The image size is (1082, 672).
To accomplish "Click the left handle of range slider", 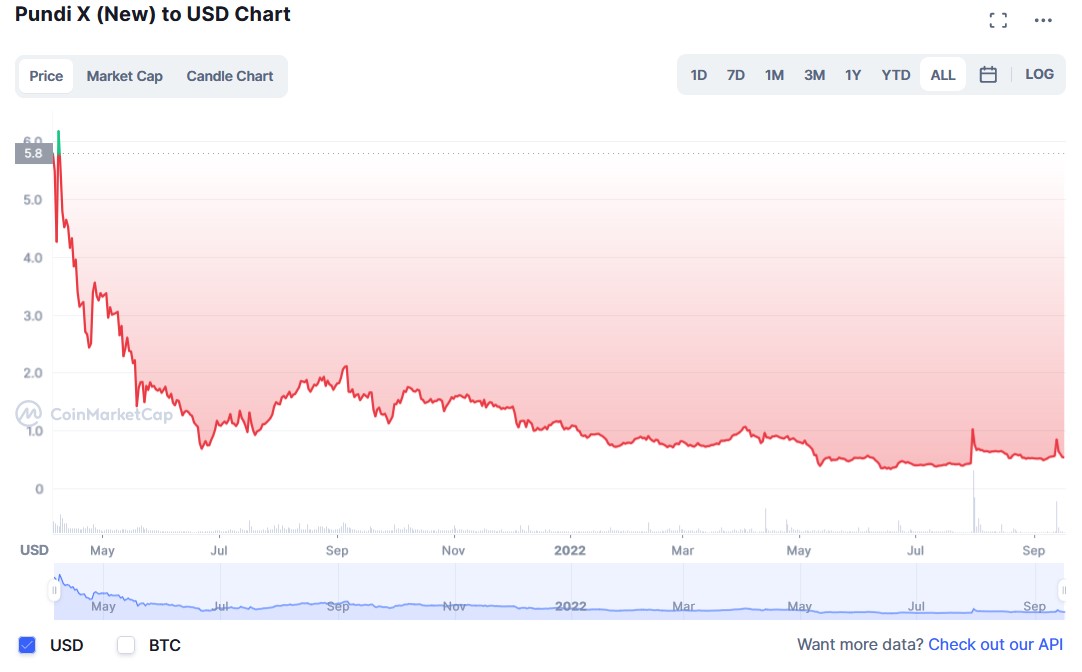I will click(54, 591).
